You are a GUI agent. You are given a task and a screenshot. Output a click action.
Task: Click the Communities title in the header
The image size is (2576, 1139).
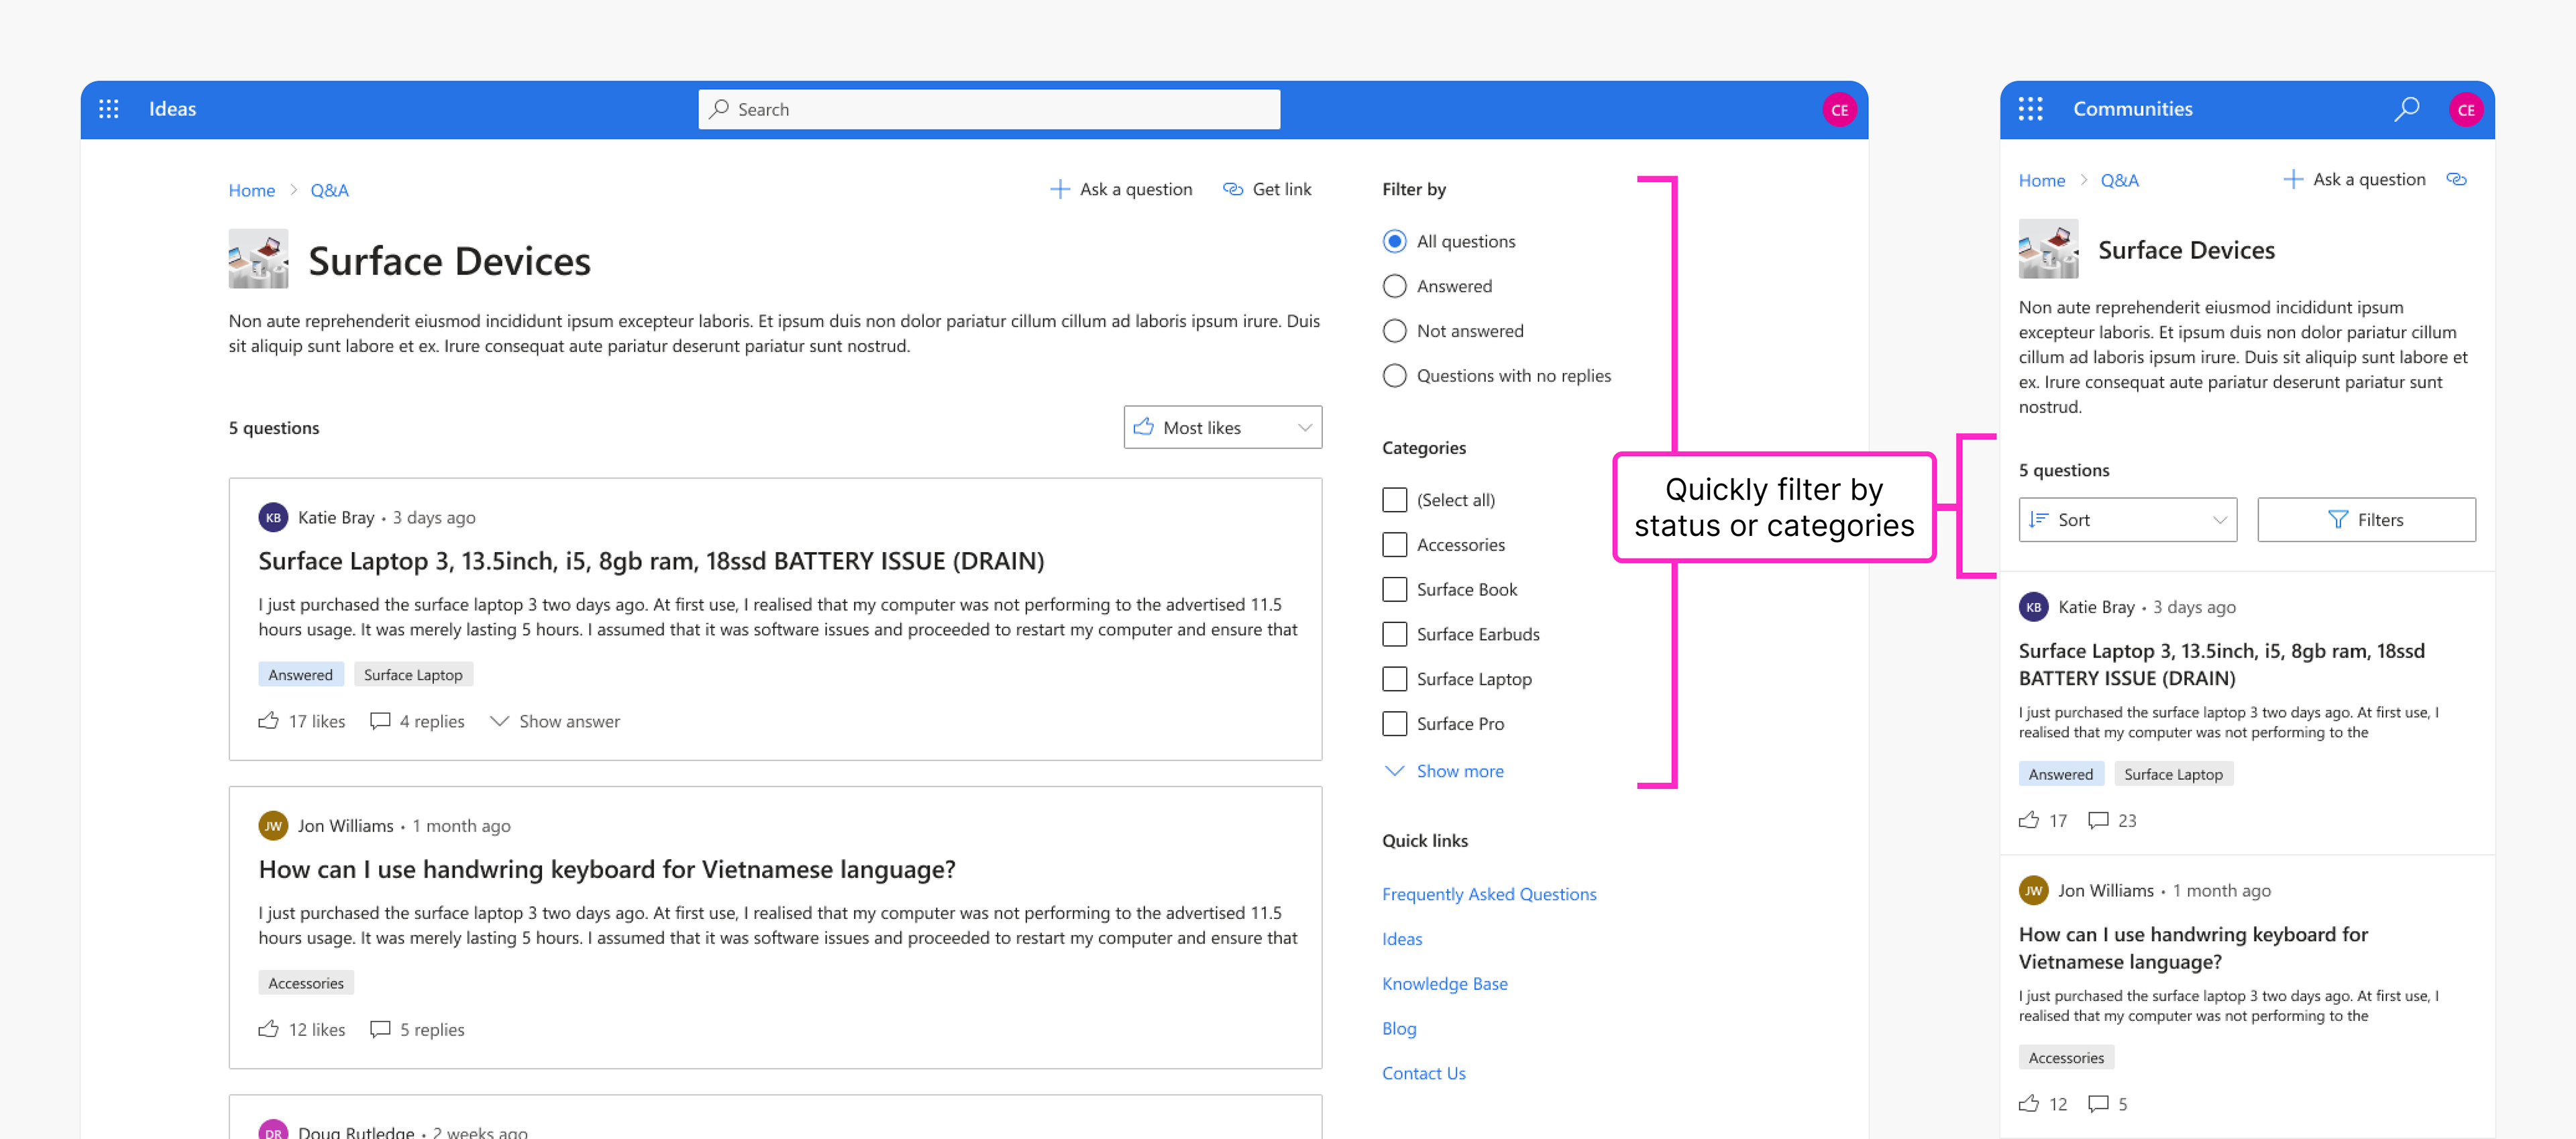[x=2132, y=109]
